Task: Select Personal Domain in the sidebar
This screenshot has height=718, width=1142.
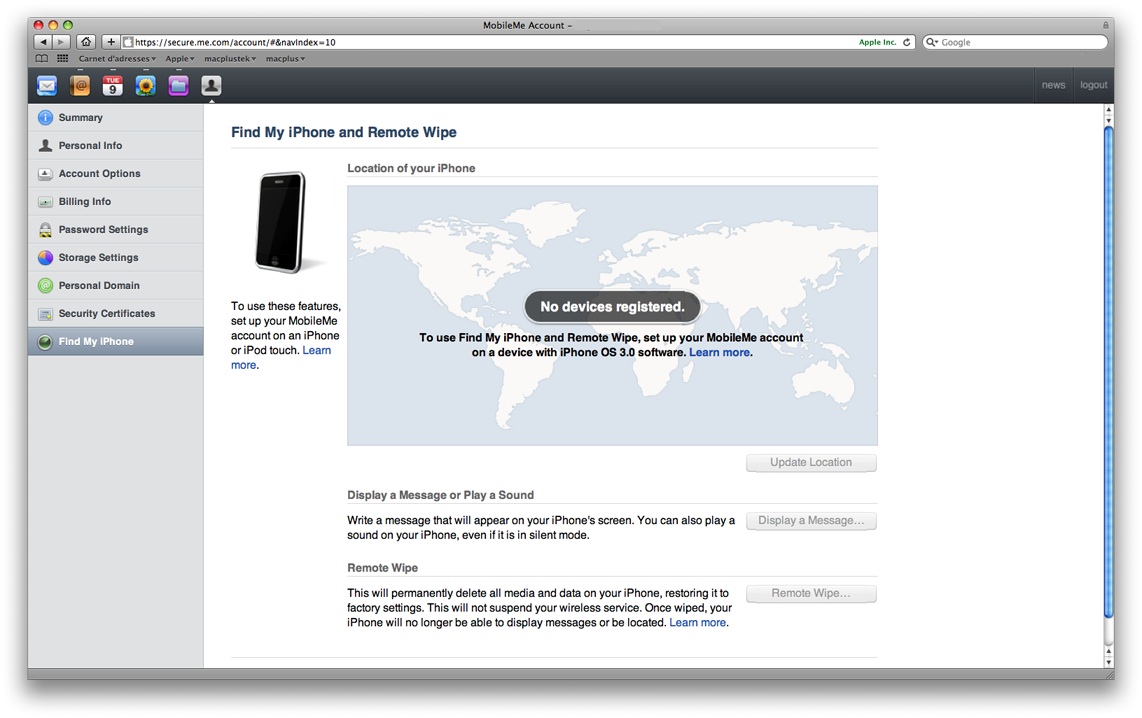Action: [116, 285]
